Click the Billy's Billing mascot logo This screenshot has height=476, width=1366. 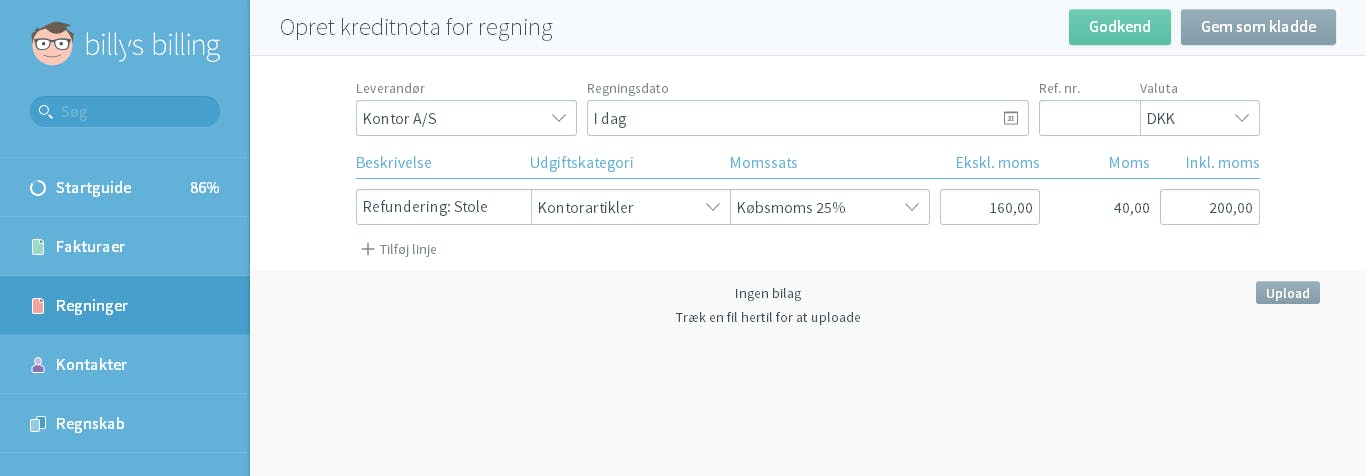coord(52,44)
